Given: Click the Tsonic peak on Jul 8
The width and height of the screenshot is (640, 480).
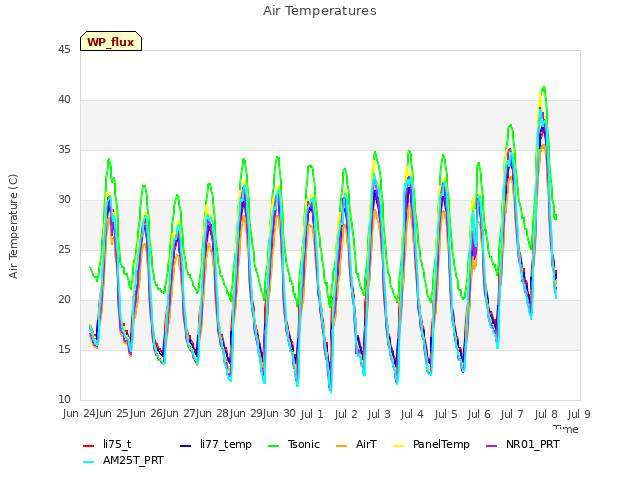Looking at the screenshot, I should click(x=543, y=87).
